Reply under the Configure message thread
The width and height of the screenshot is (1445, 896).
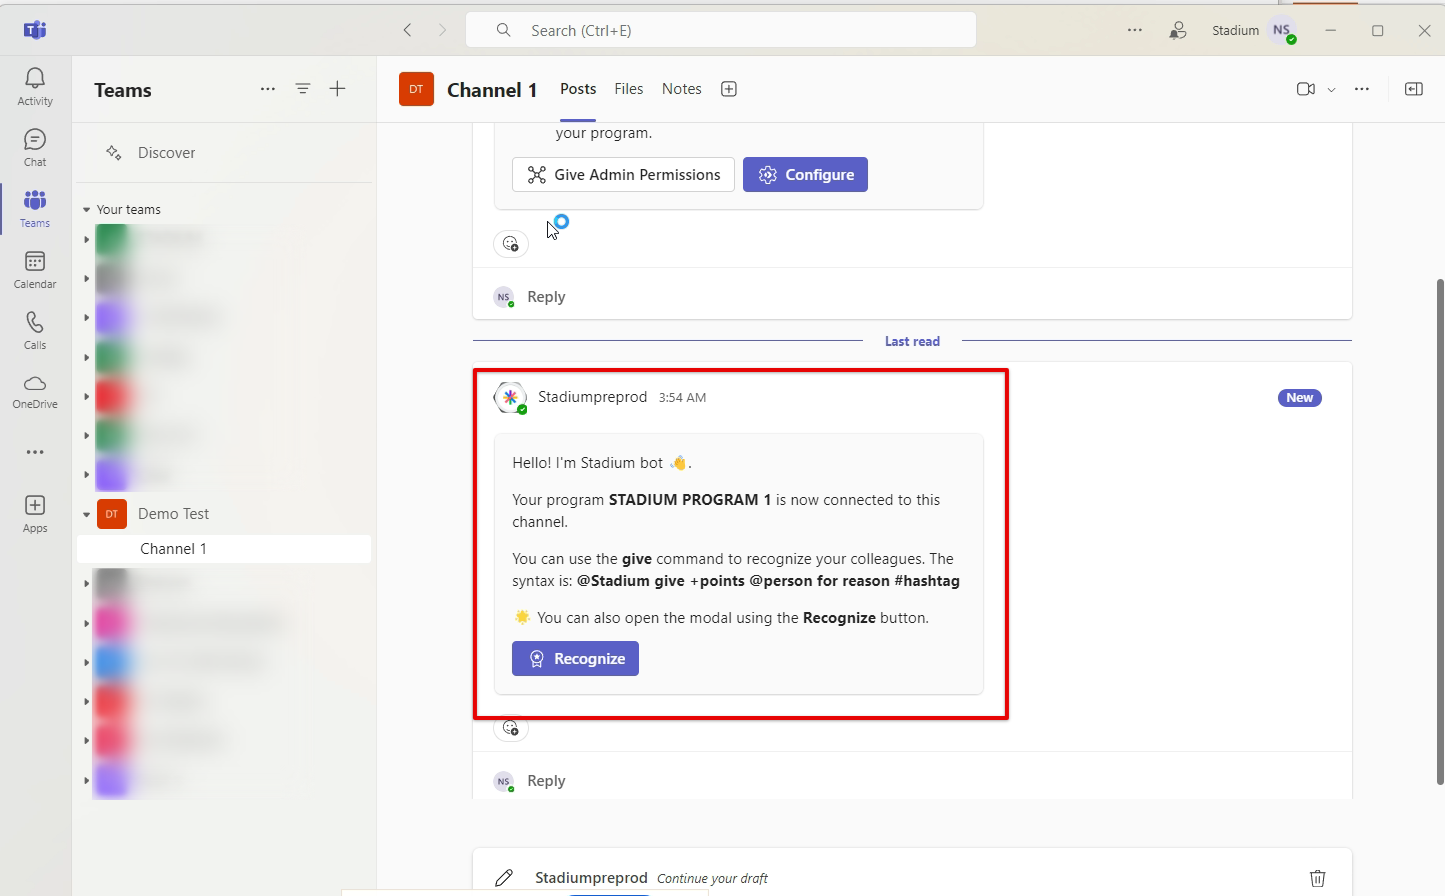pyautogui.click(x=546, y=297)
